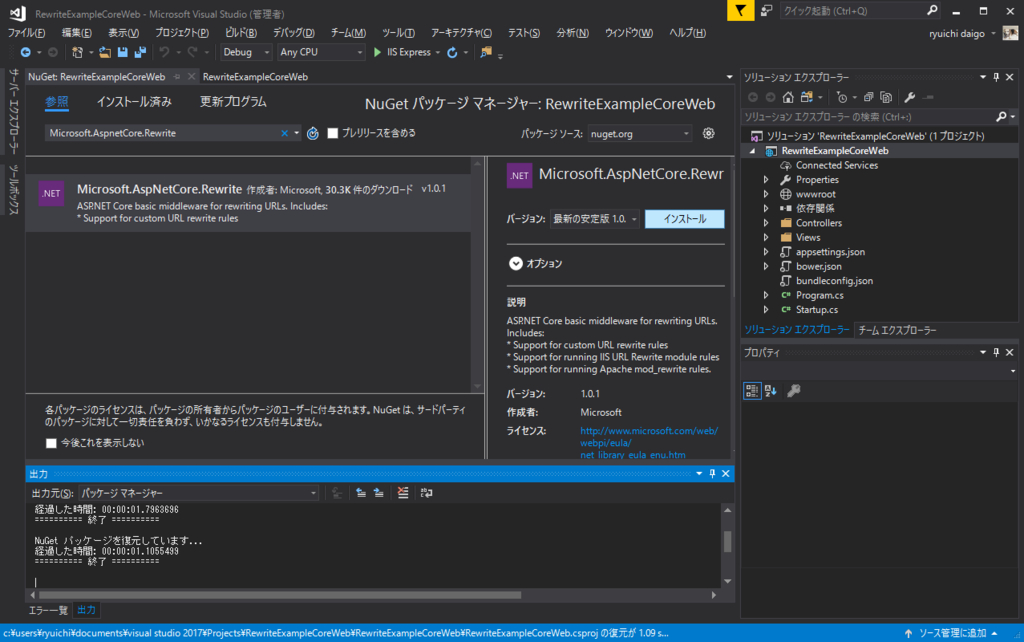Open the license URL link

648,443
